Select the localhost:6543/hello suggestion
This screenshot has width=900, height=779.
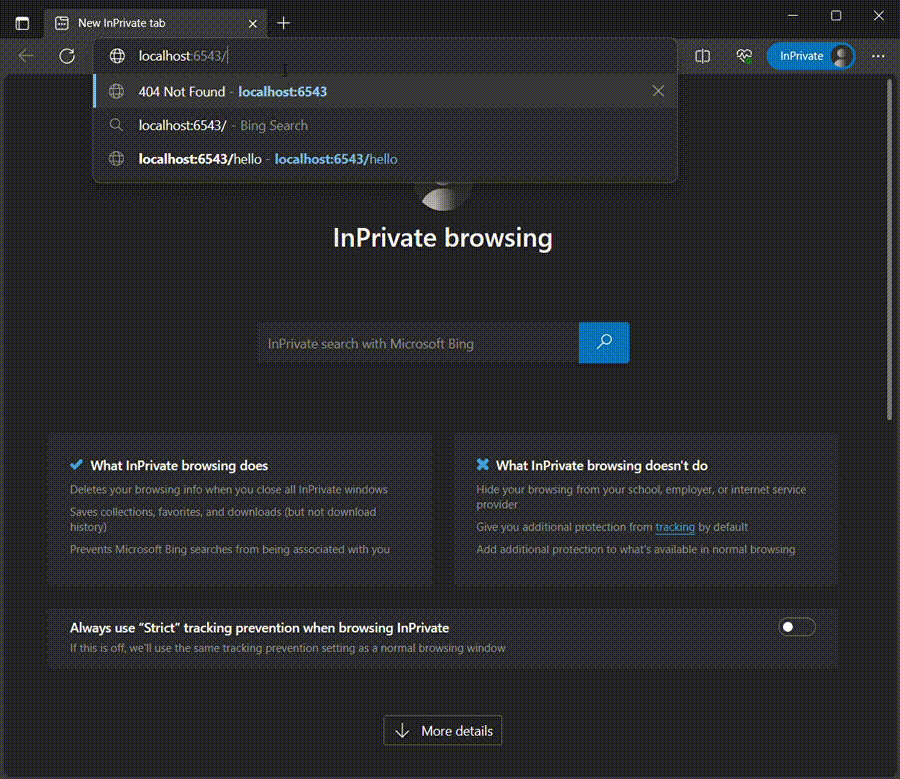[x=385, y=159]
